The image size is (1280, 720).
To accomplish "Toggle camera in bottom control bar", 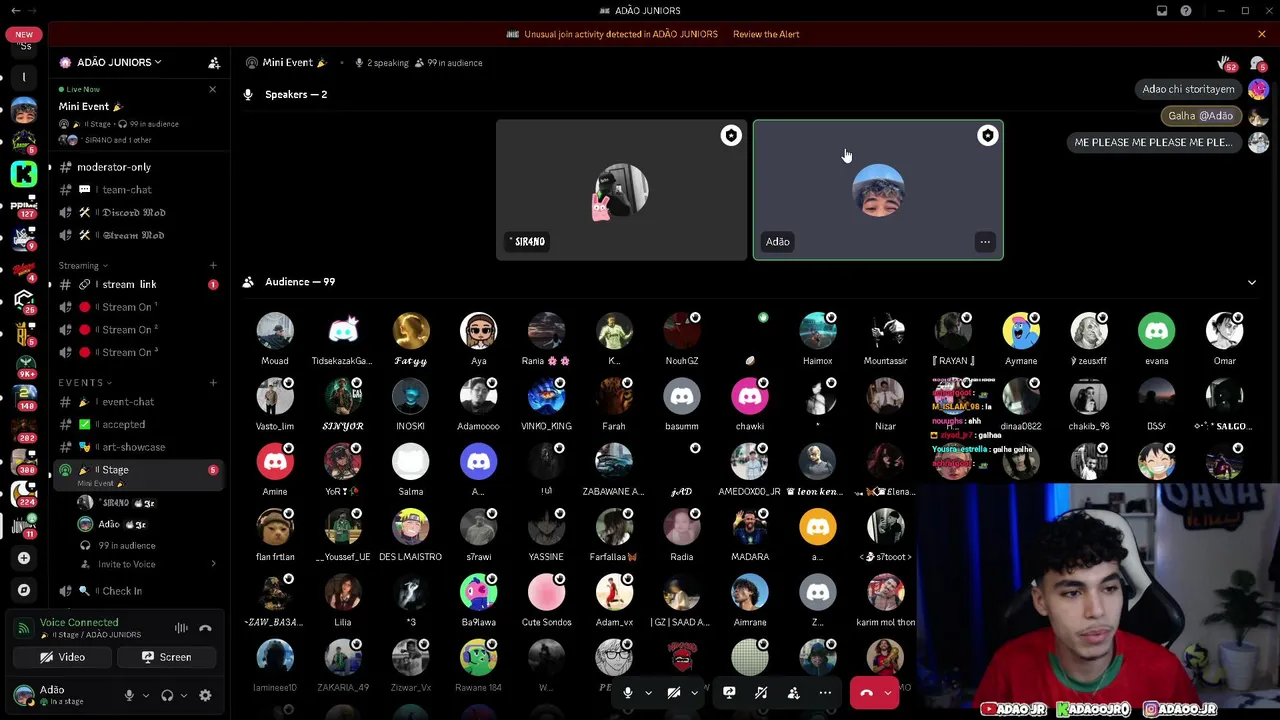I will coord(674,692).
